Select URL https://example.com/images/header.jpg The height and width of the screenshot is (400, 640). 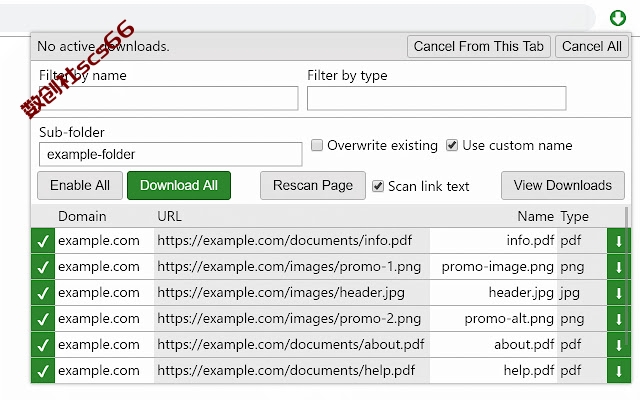point(281,293)
